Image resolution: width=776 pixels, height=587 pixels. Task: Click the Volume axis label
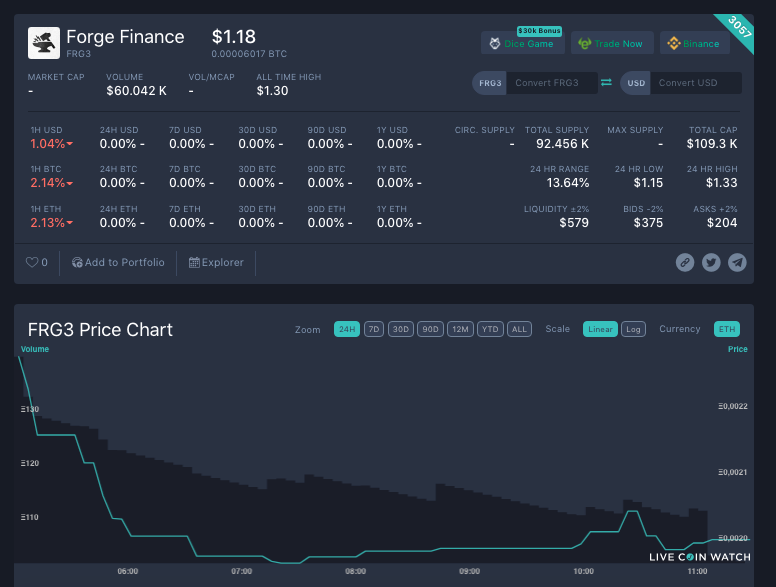pos(35,349)
